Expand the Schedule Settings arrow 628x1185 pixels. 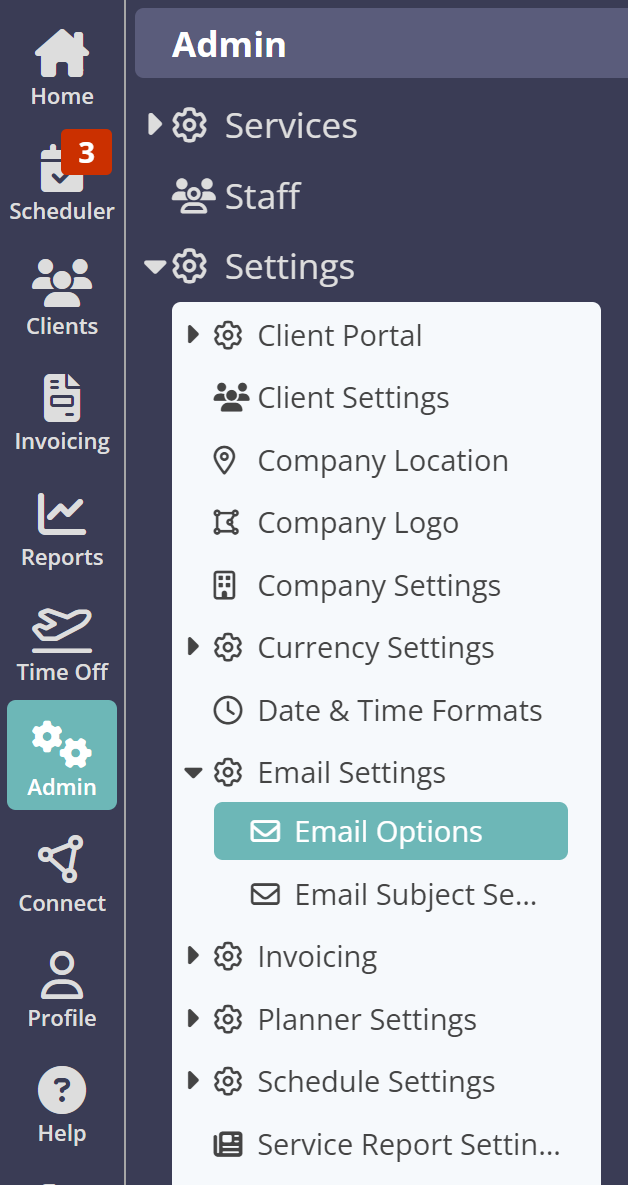pos(193,1081)
